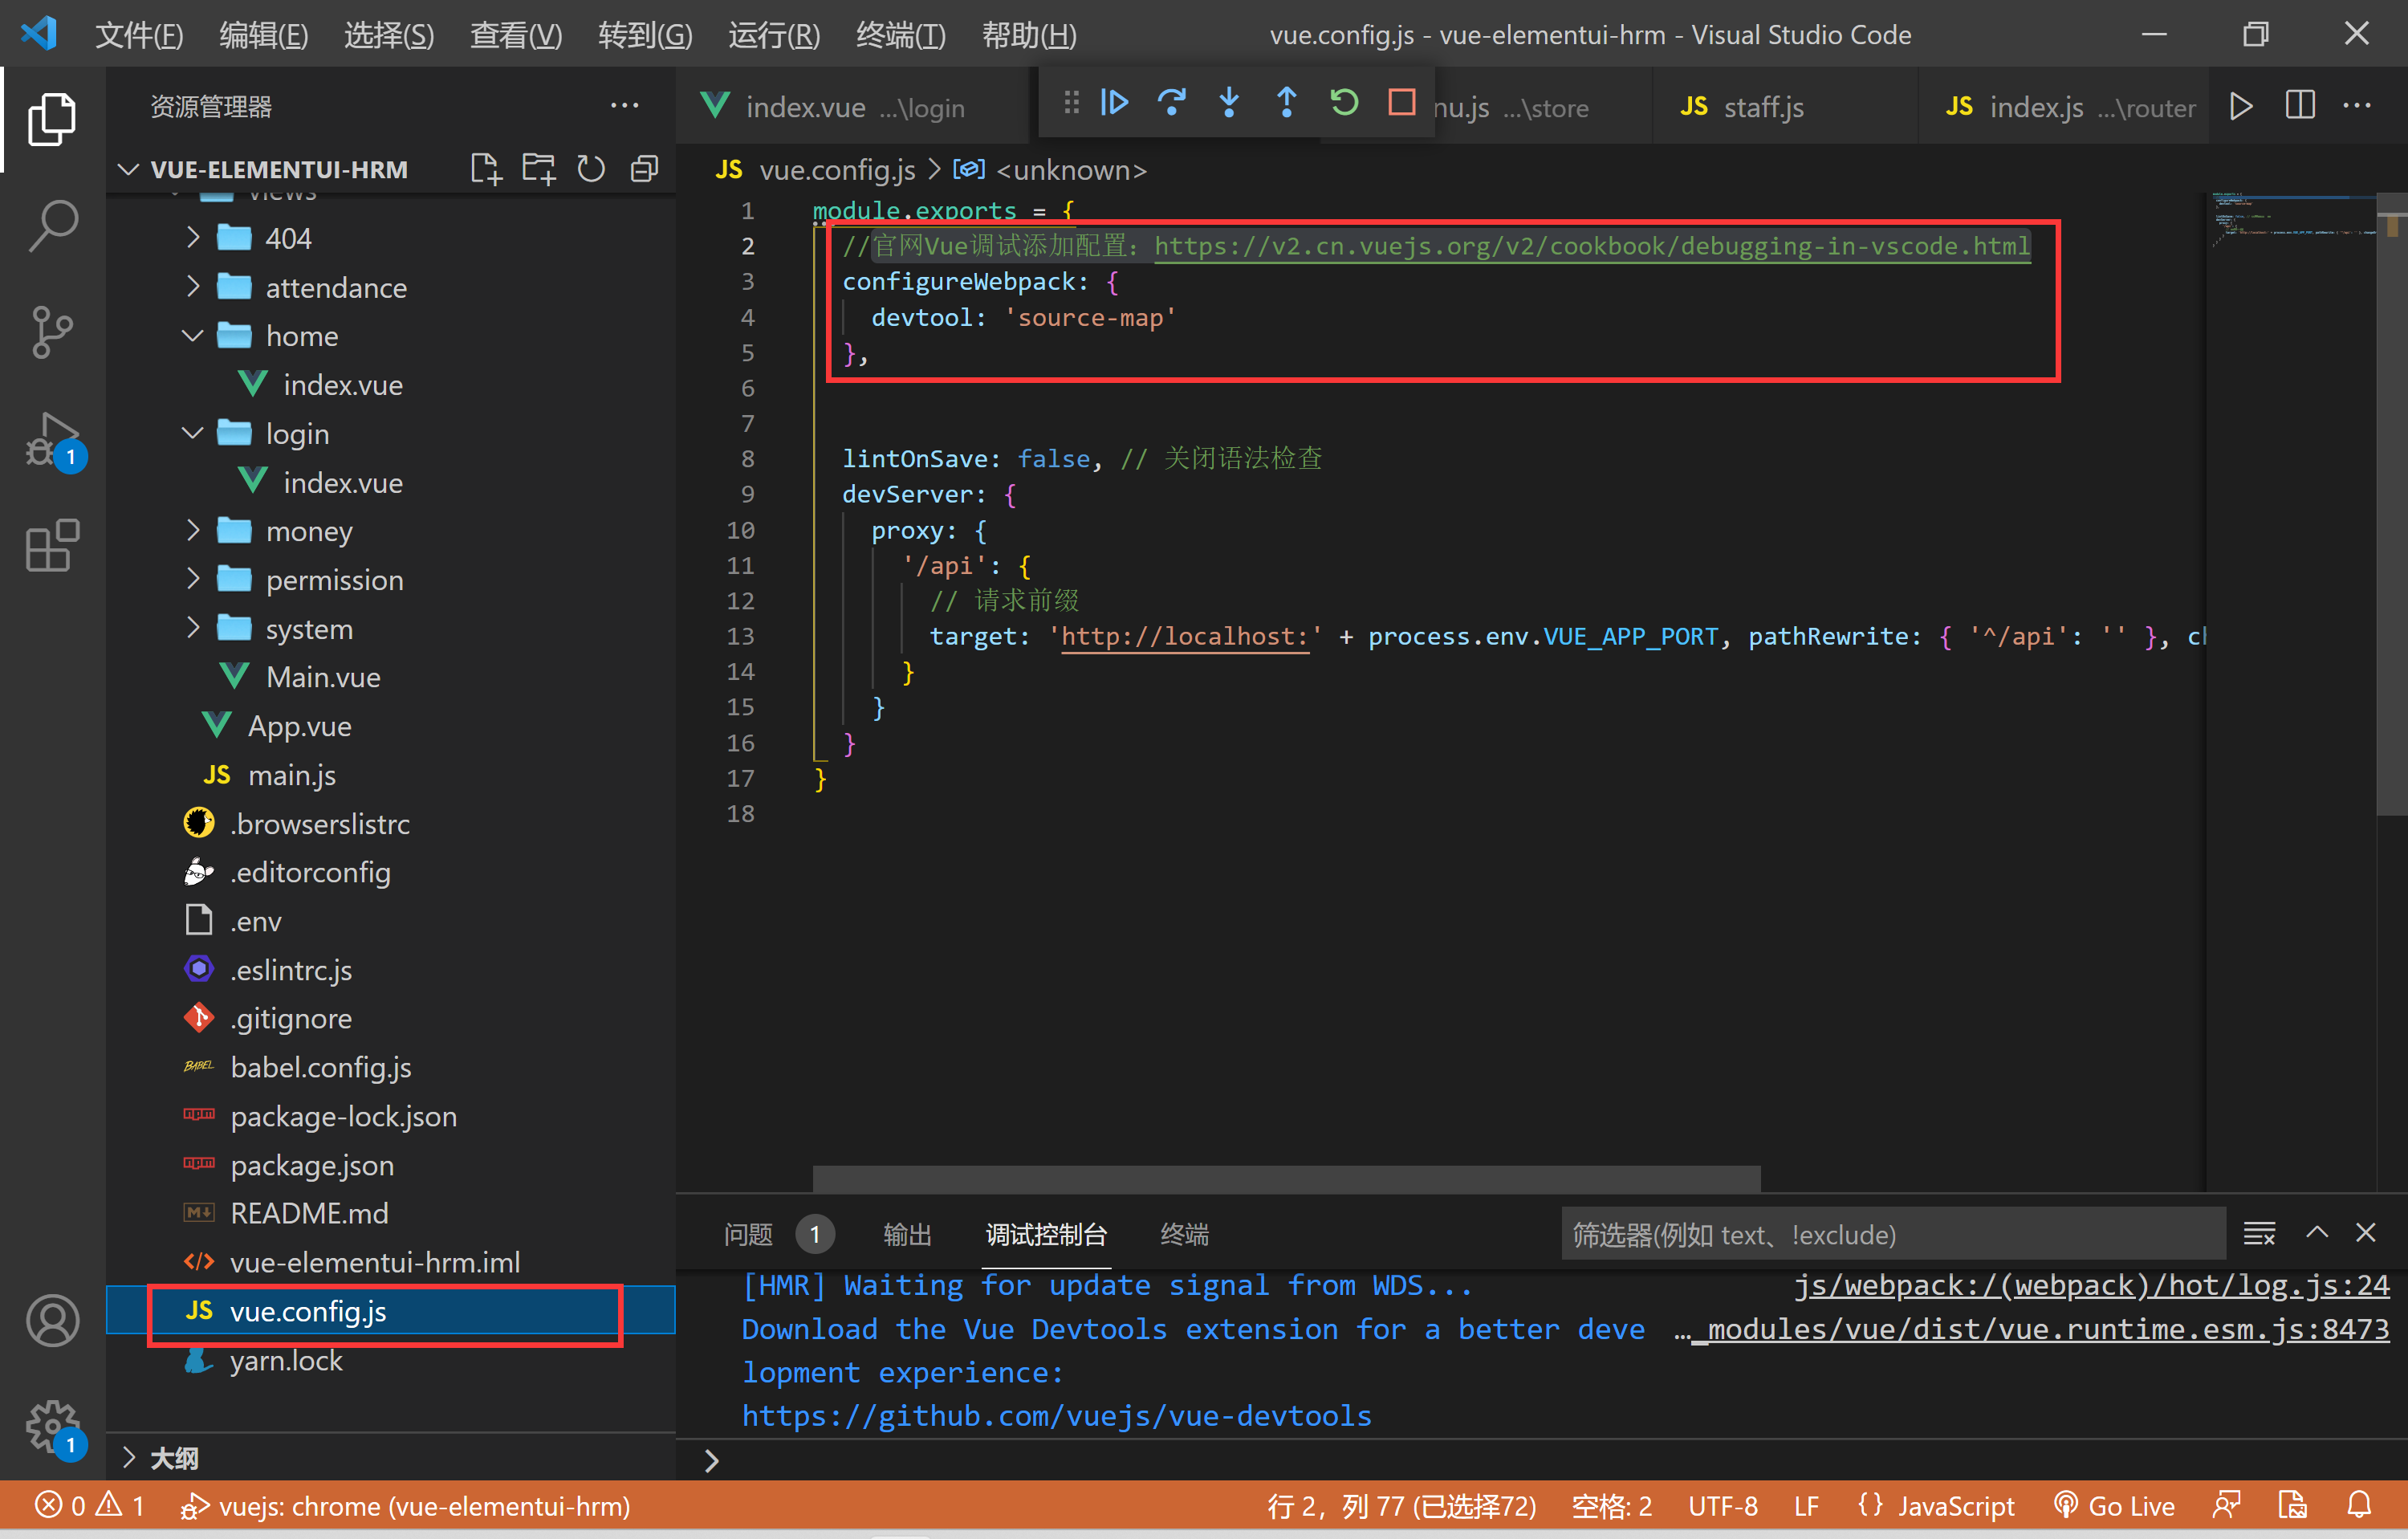Image resolution: width=2408 pixels, height=1539 pixels.
Task: Select debug configuration vuejs: chrome
Action: pyautogui.click(x=405, y=1506)
